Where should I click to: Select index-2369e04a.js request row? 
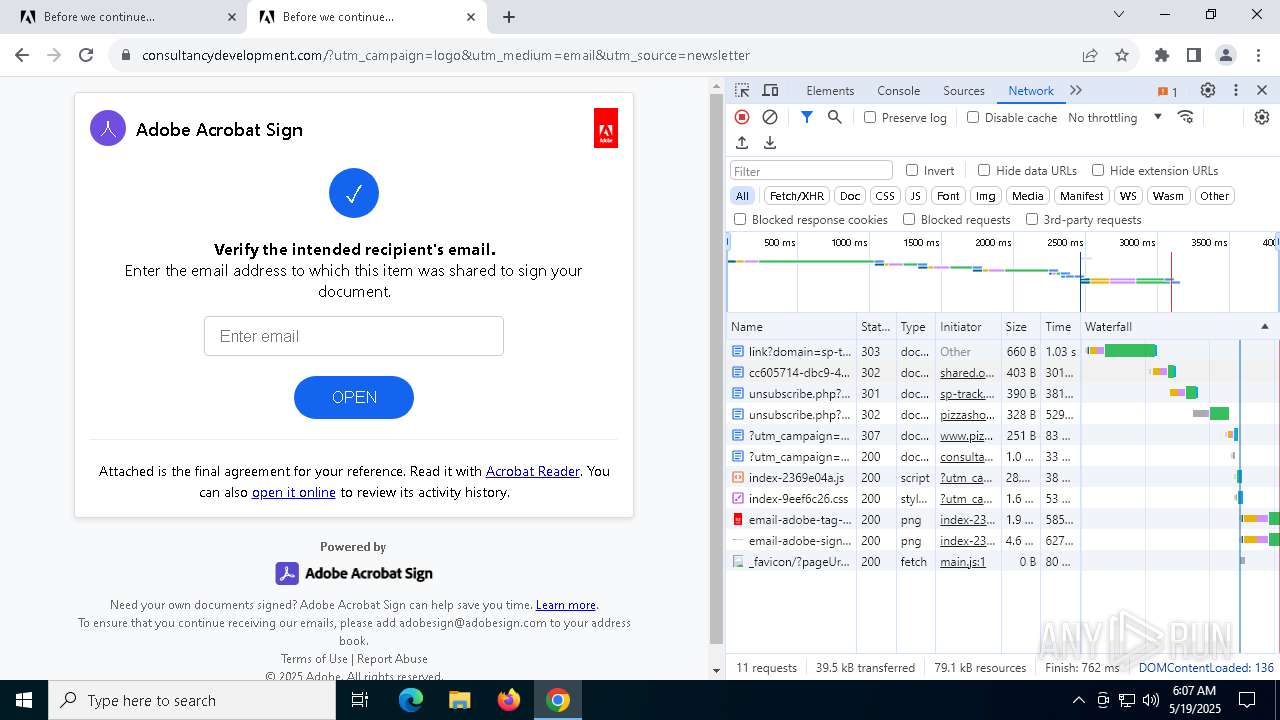coord(1002,478)
